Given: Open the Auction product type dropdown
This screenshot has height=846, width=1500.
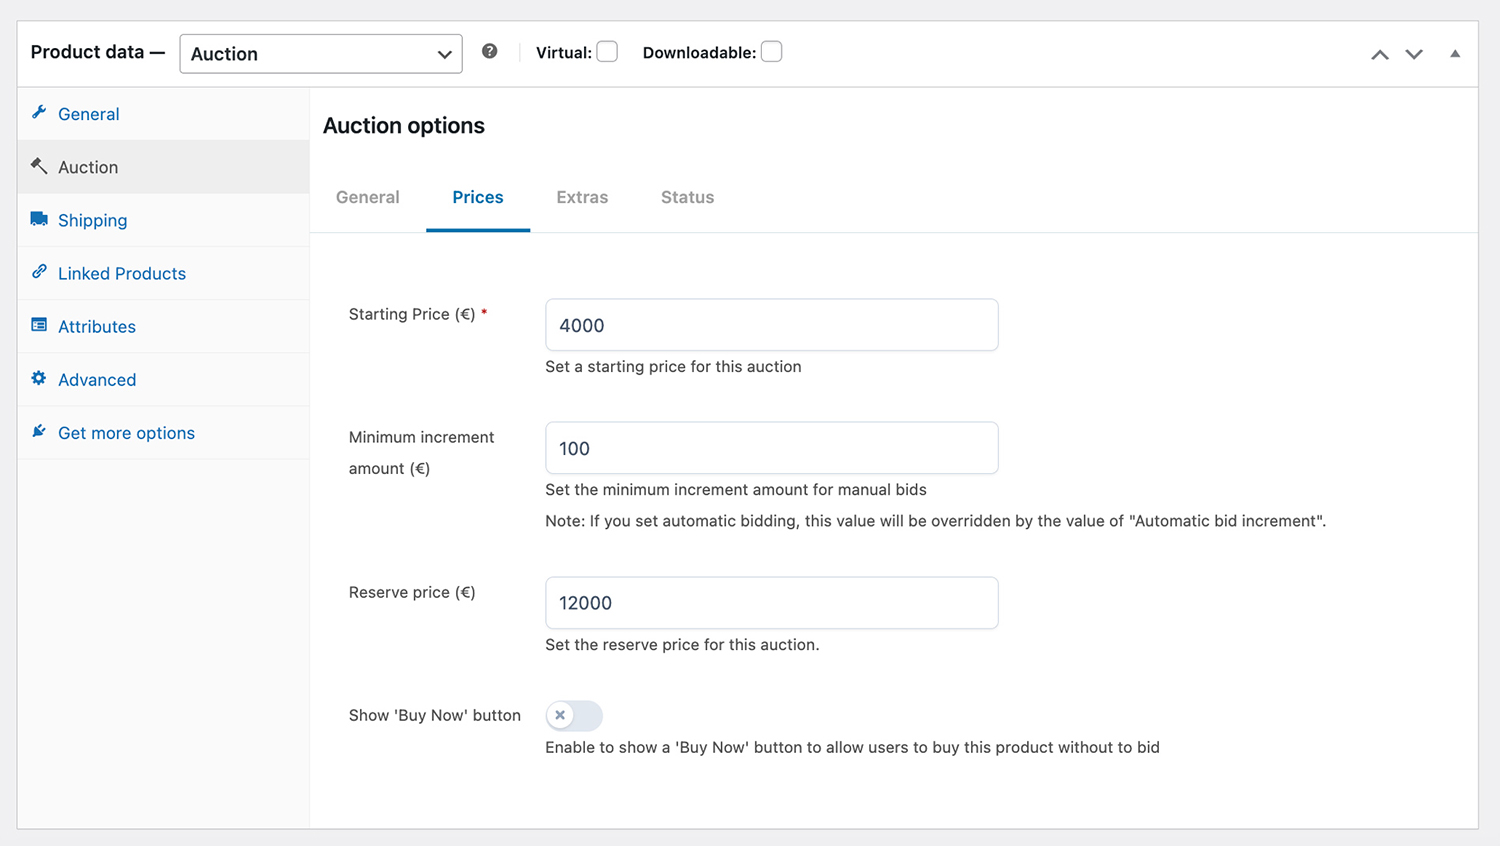Looking at the screenshot, I should pyautogui.click(x=321, y=54).
